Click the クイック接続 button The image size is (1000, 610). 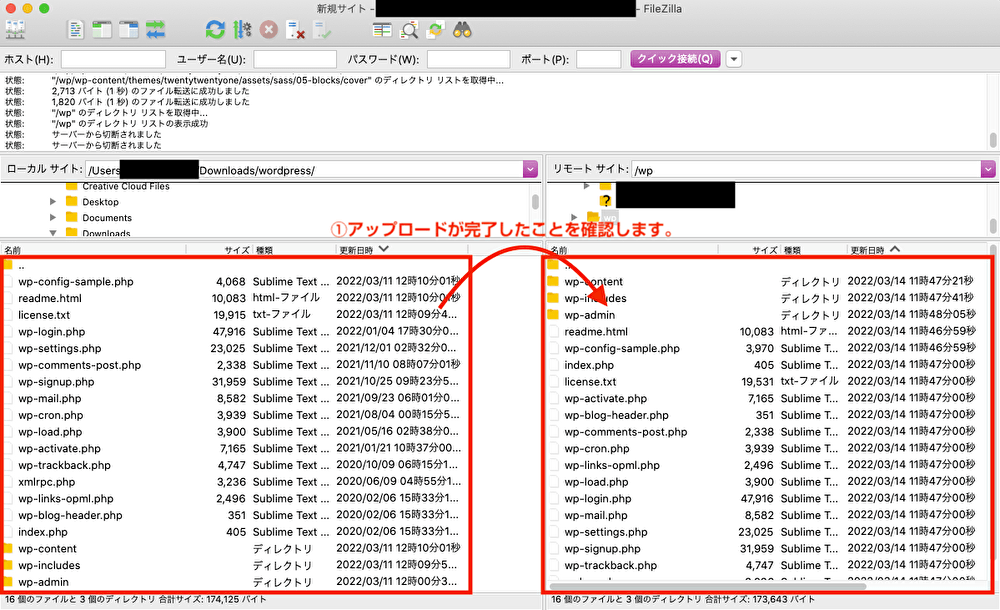click(675, 59)
